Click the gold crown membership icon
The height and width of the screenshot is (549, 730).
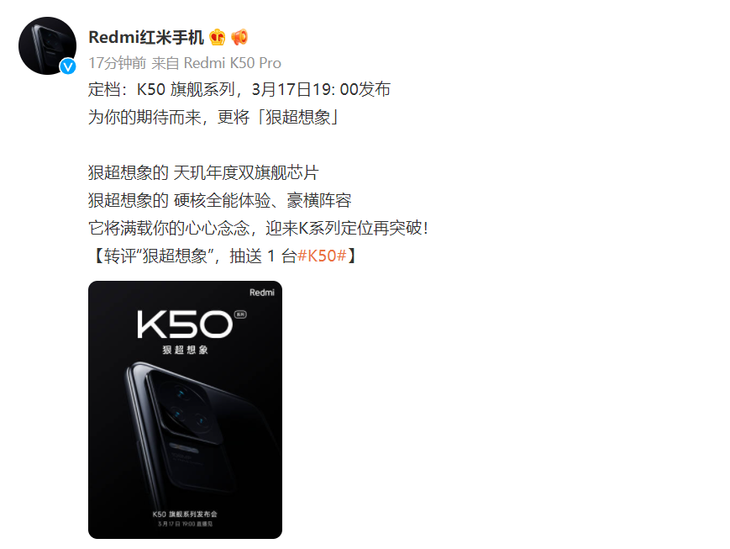click(217, 37)
